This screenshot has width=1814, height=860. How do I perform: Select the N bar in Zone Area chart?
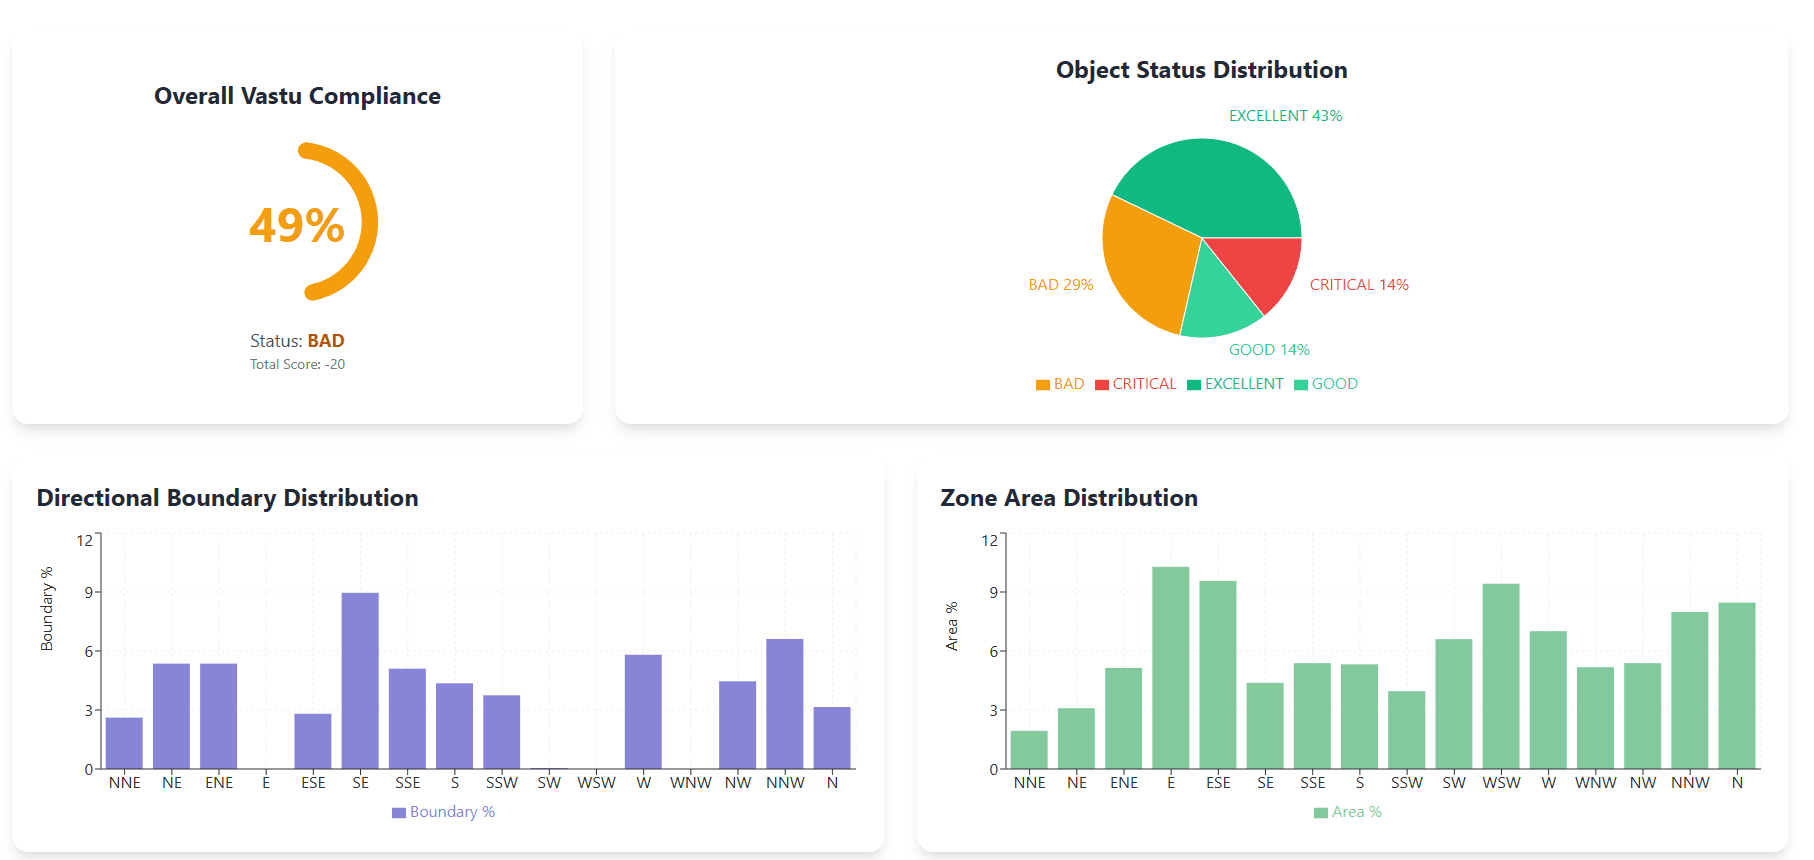coord(1737,685)
